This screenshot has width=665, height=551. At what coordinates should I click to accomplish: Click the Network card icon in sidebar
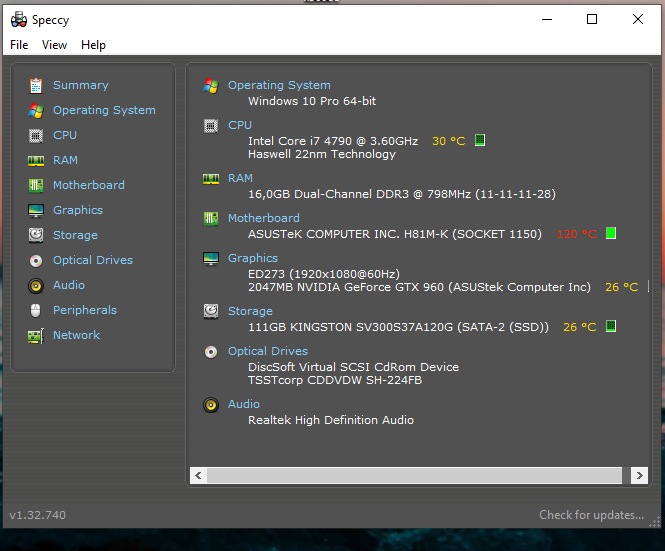(x=36, y=336)
